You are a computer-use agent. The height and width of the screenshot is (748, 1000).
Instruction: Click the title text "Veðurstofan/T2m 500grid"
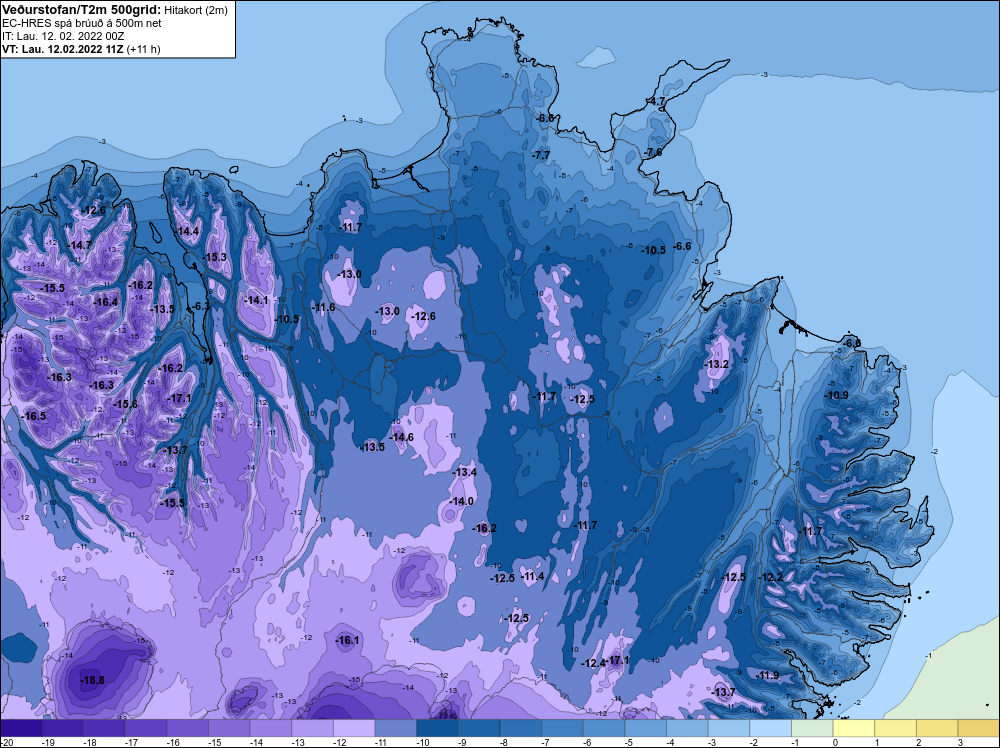point(82,10)
